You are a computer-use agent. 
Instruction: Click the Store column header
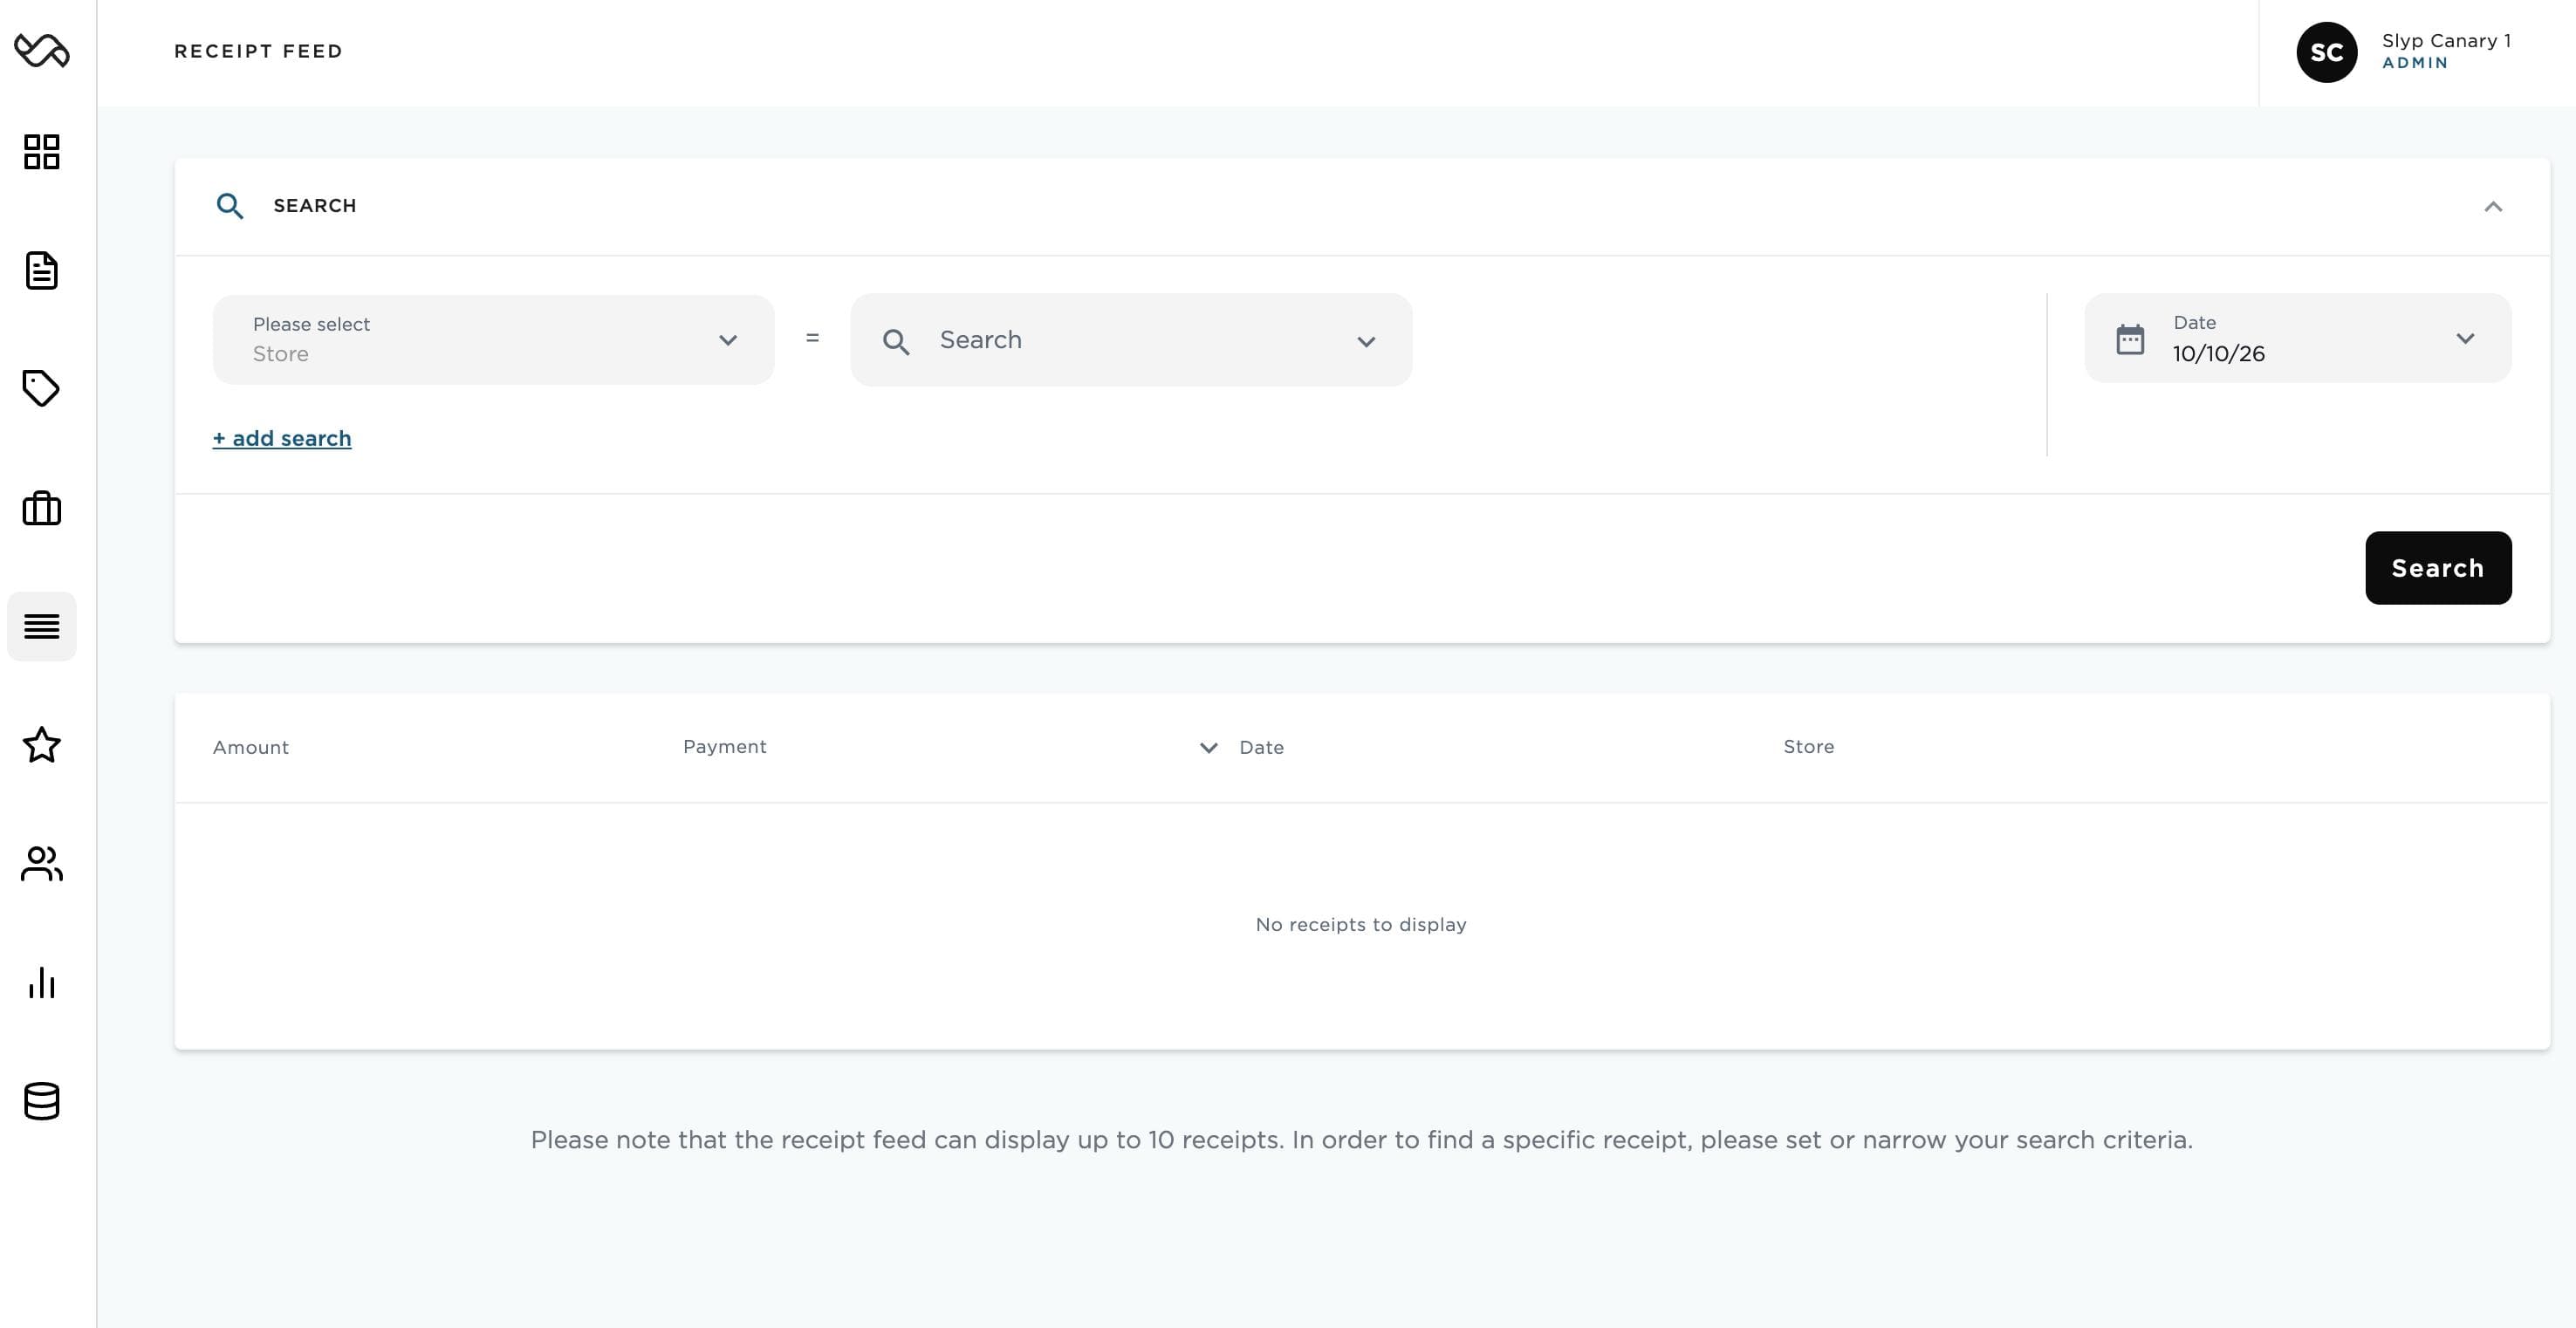1809,746
